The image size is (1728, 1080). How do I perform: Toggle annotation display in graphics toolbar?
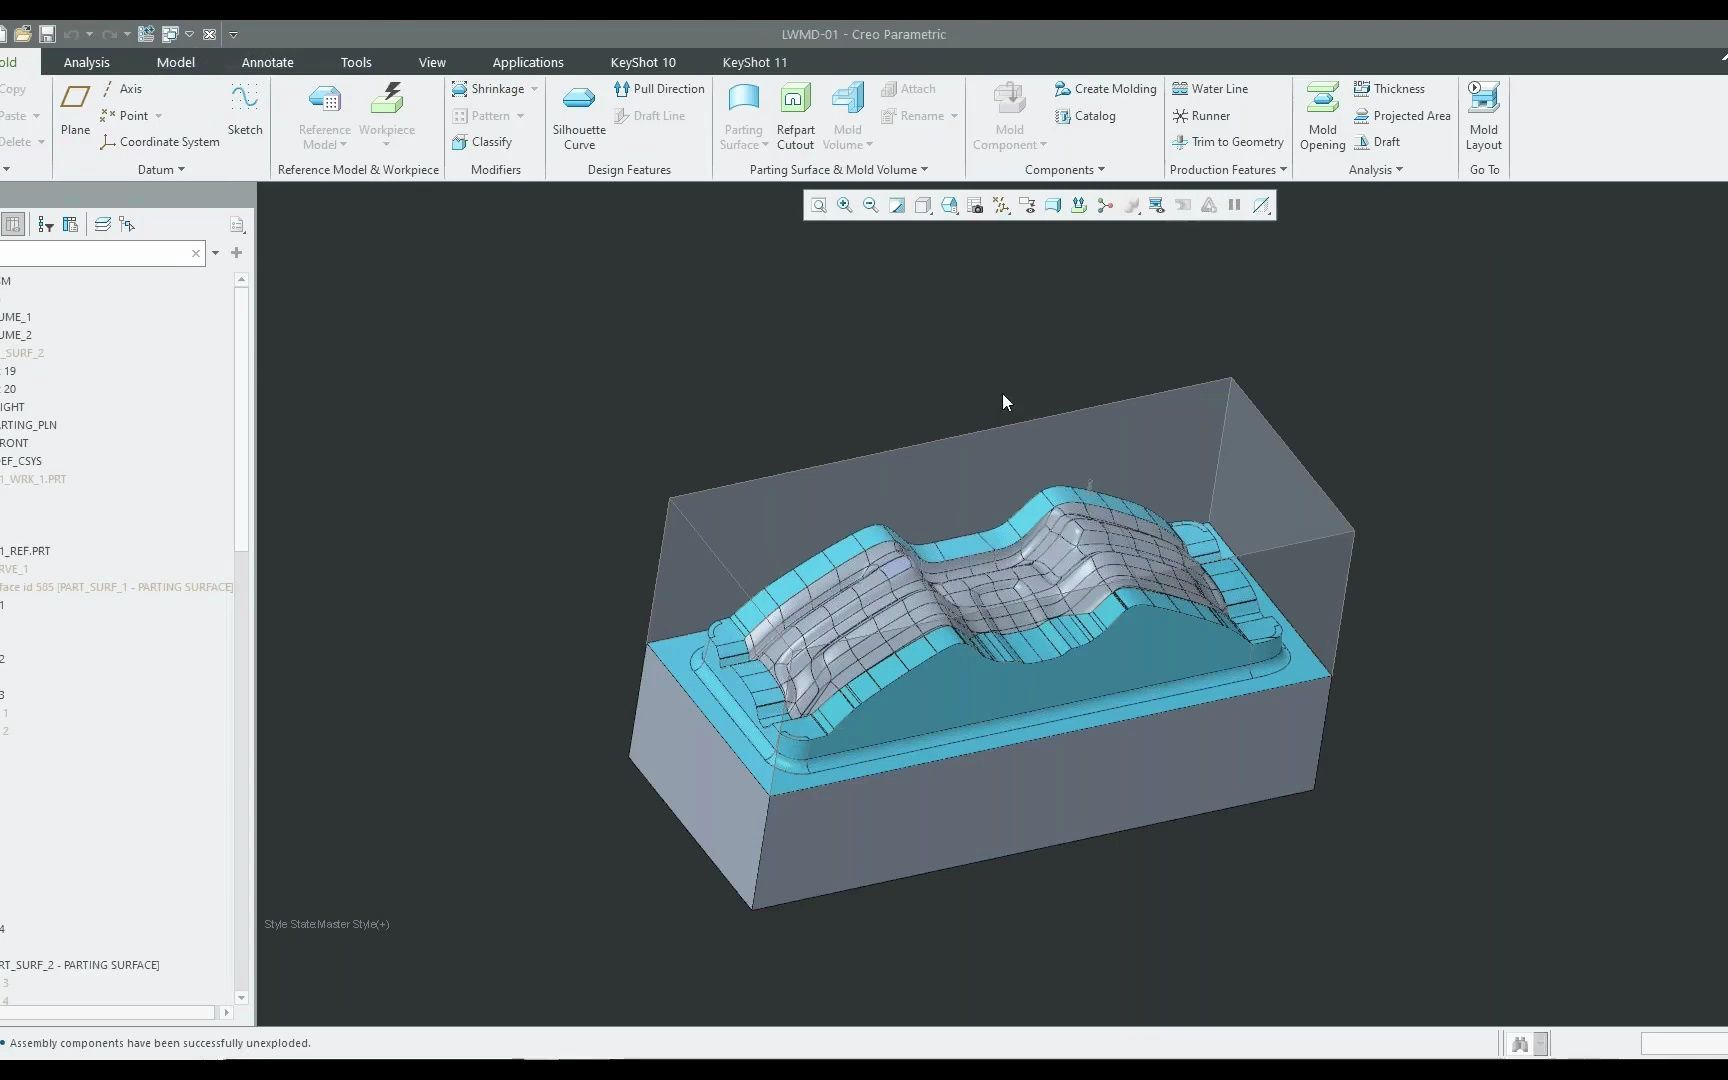click(x=1027, y=205)
